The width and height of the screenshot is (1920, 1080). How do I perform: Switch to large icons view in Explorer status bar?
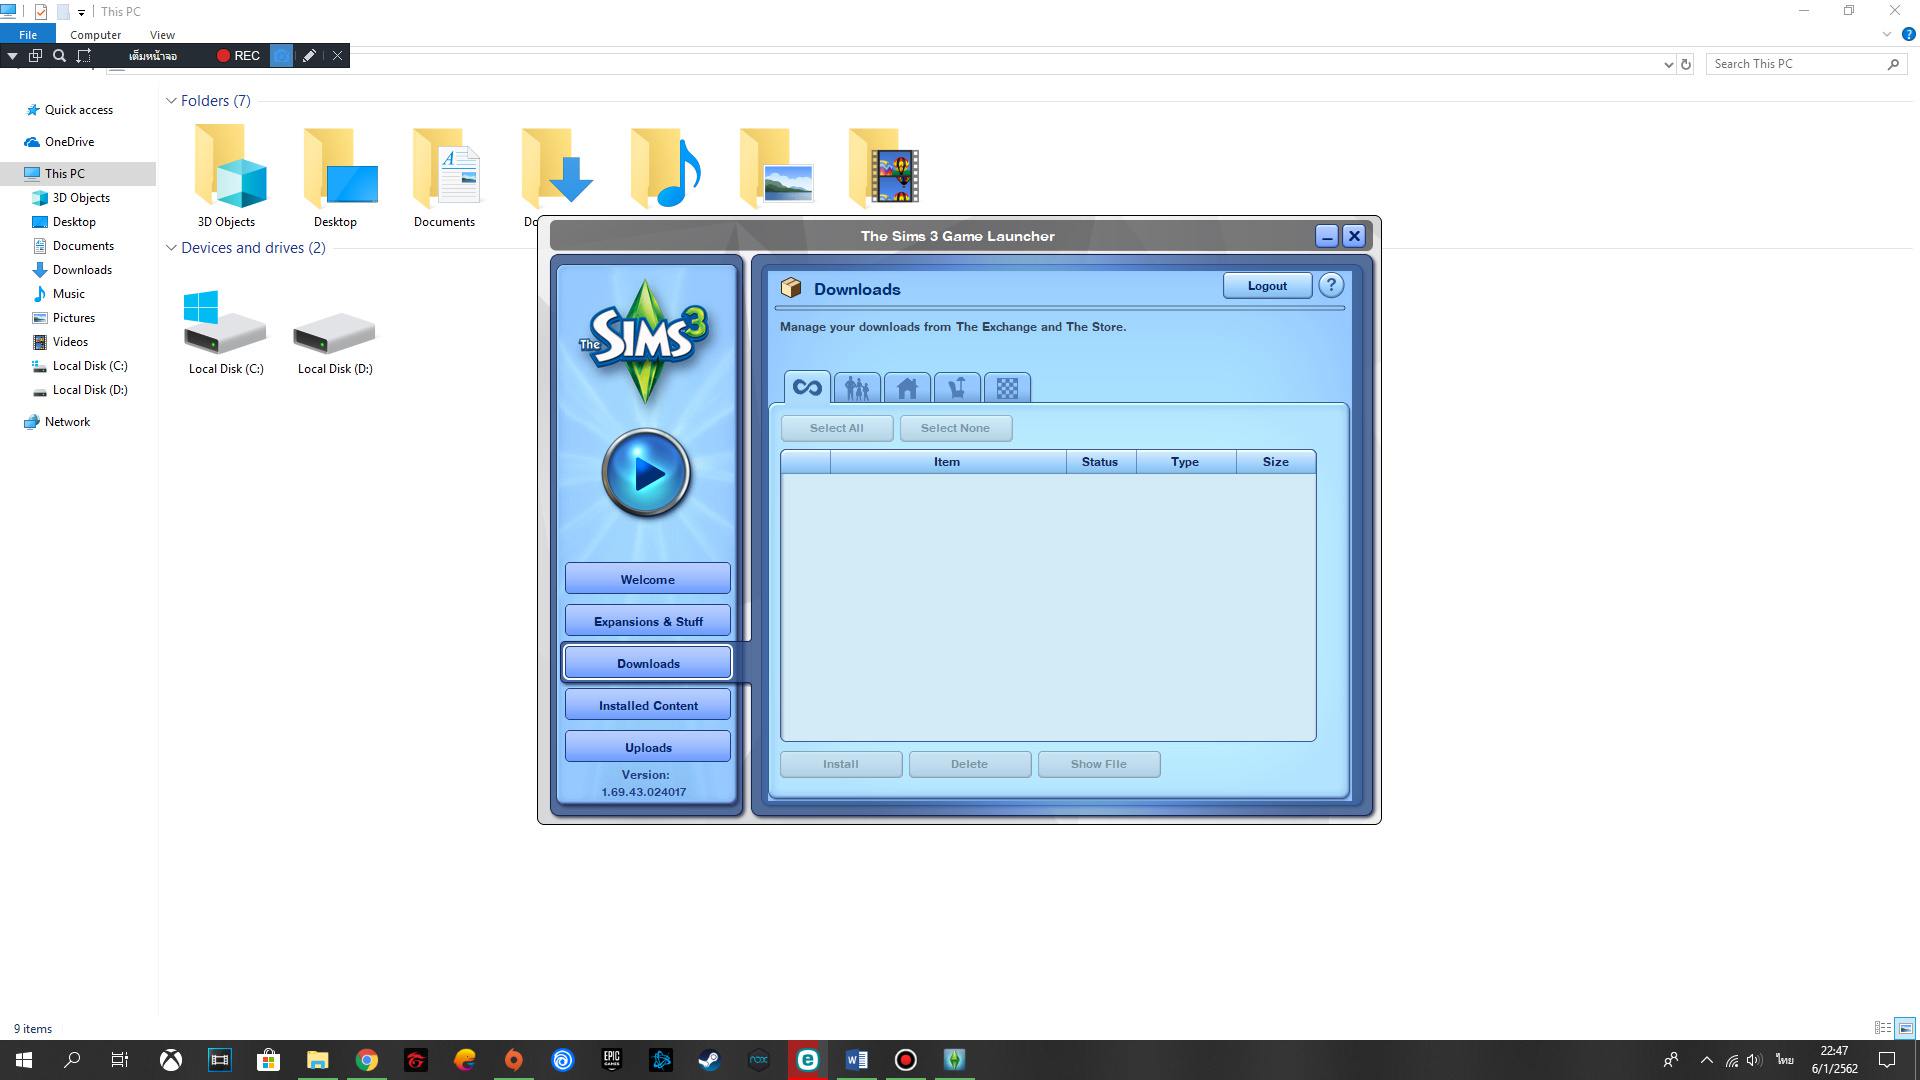[1905, 1028]
